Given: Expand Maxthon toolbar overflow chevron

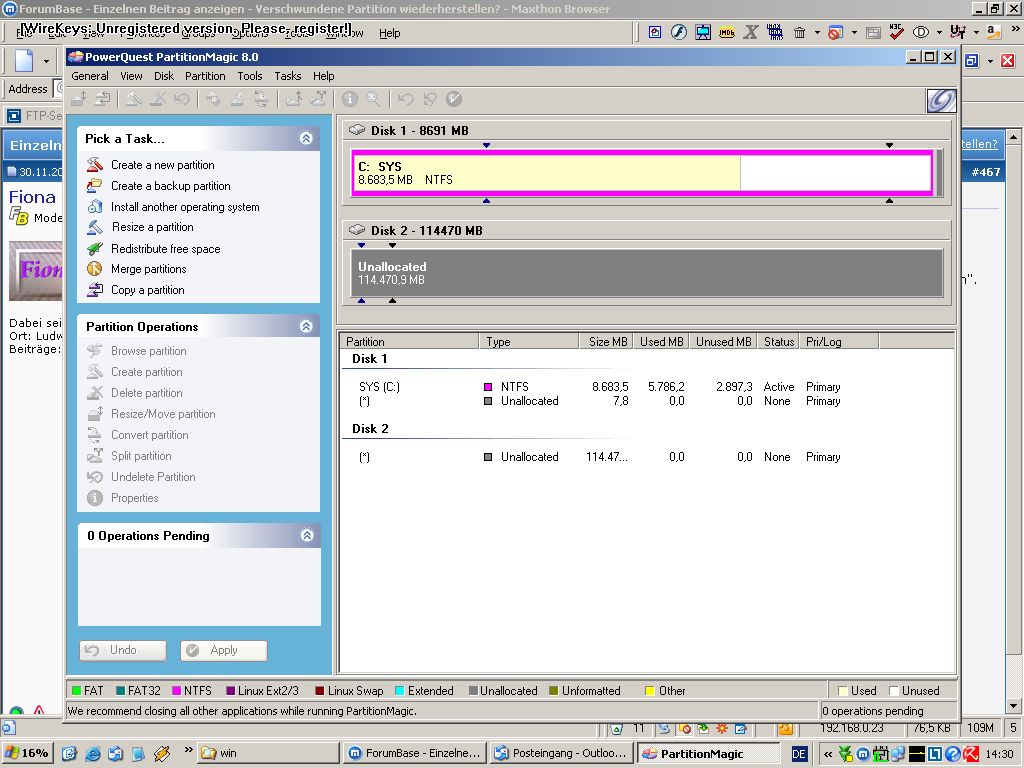Looking at the screenshot, I should [x=1016, y=29].
